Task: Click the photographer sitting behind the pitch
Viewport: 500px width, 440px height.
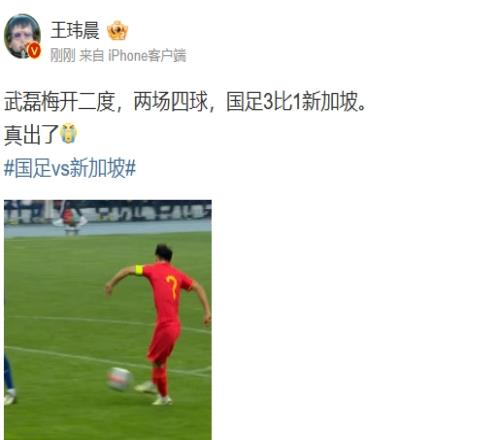Action: coord(71,221)
